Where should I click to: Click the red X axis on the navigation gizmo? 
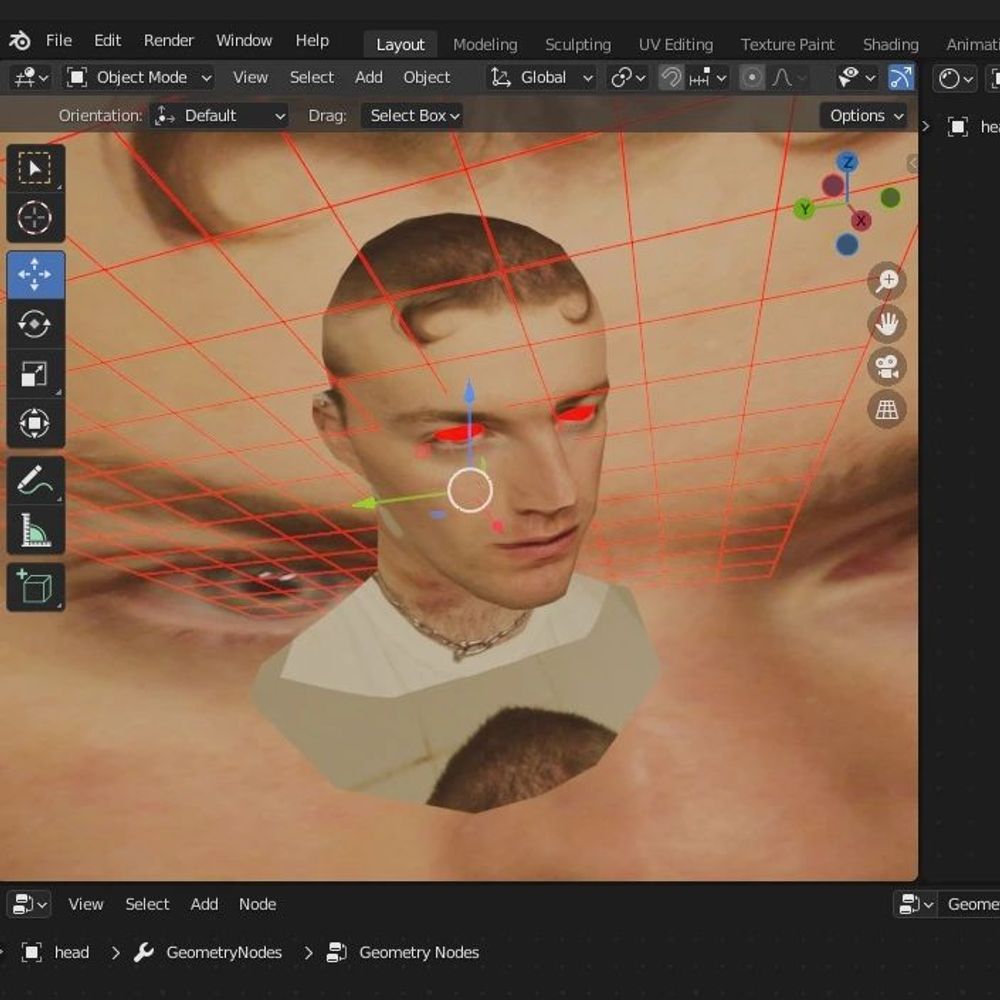[861, 221]
